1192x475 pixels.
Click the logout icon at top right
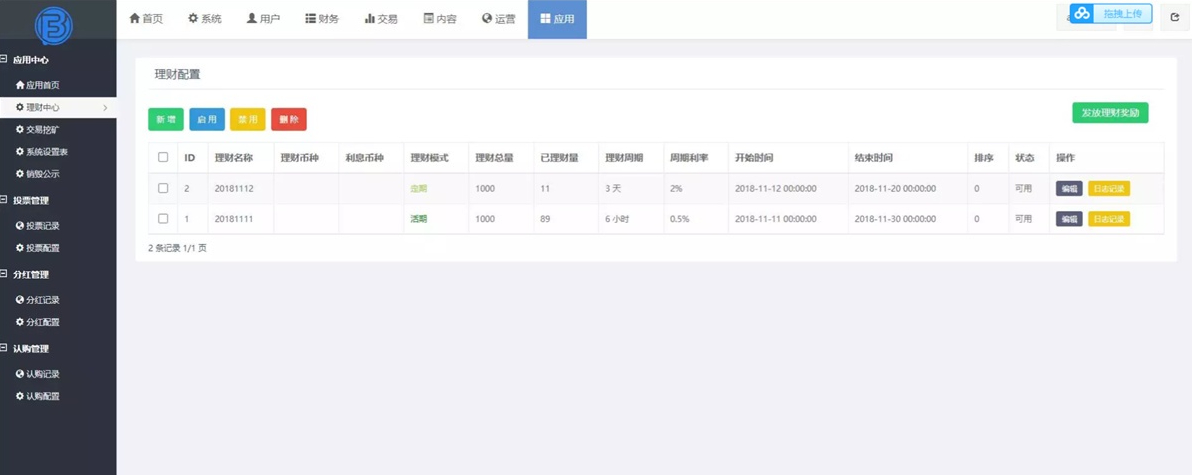point(1174,17)
